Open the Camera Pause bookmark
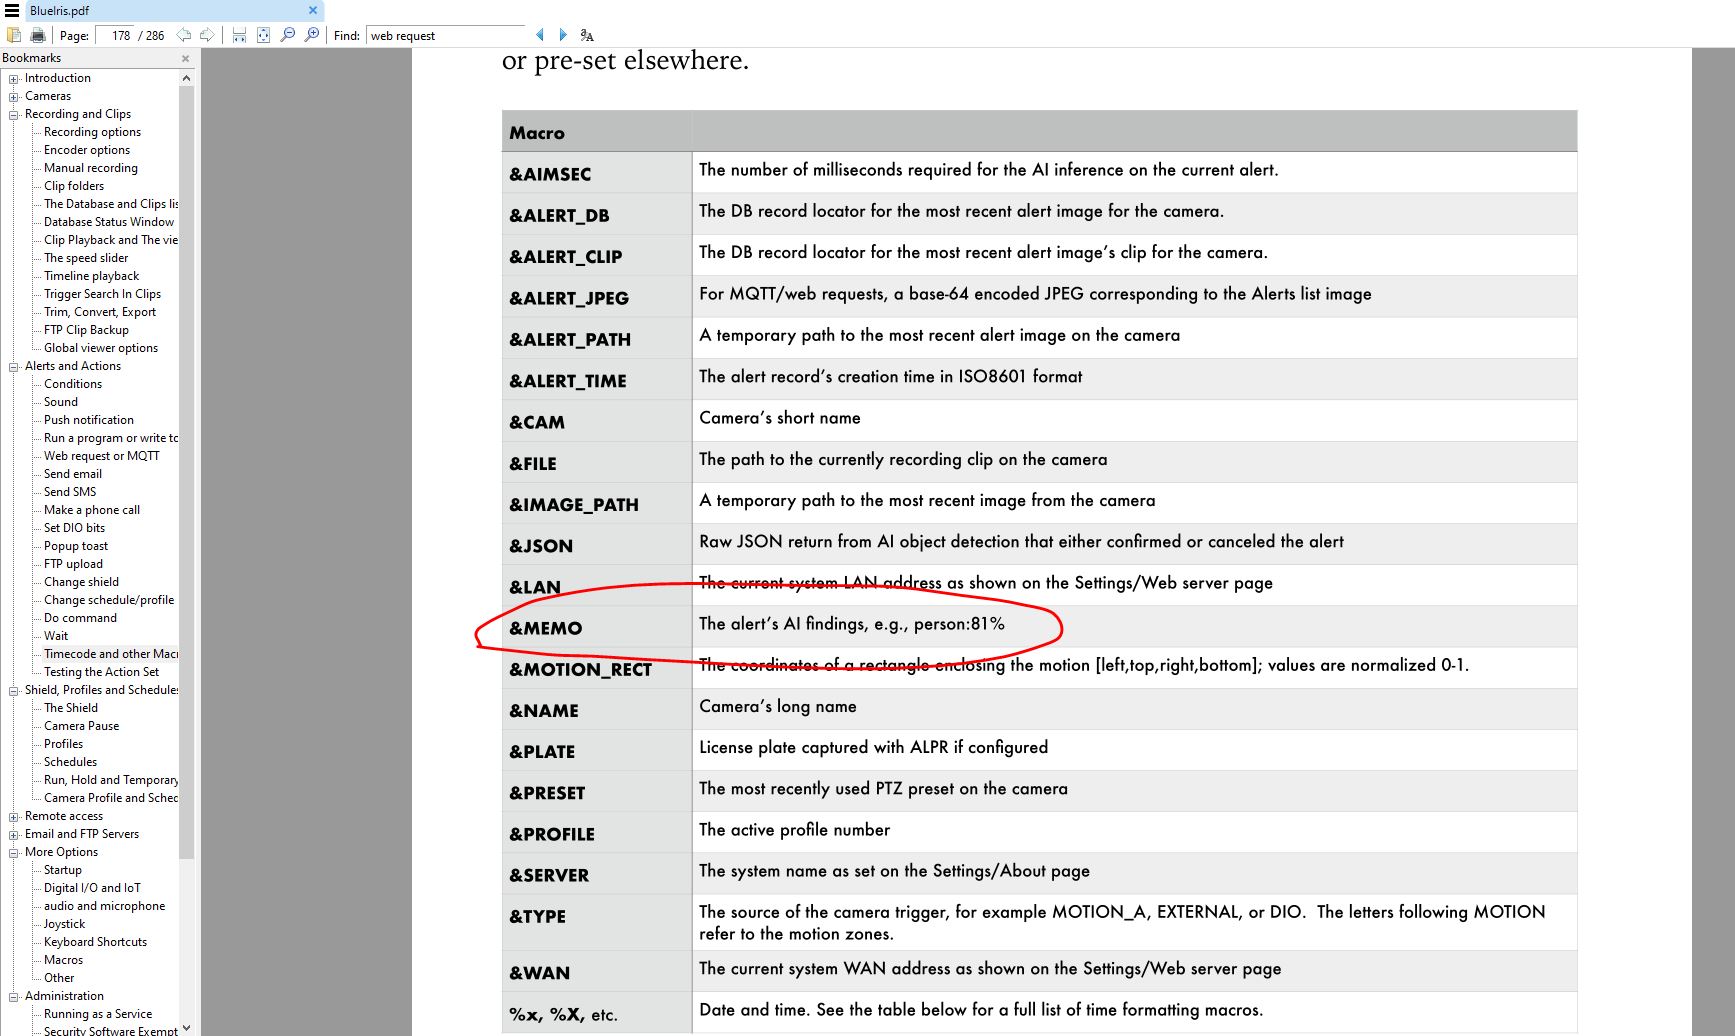This screenshot has height=1036, width=1735. point(81,726)
